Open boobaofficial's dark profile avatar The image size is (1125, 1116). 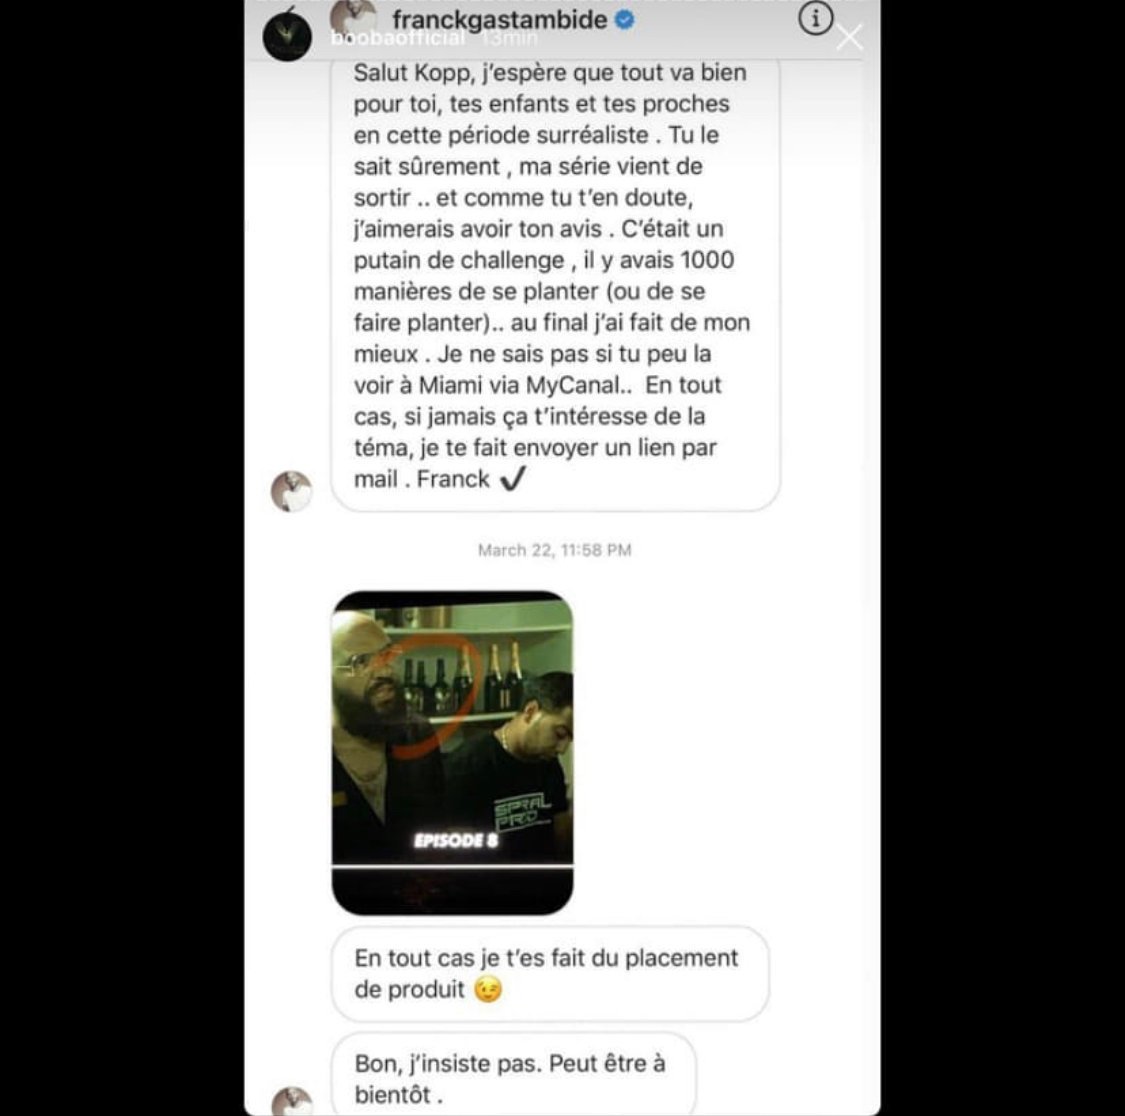point(287,36)
